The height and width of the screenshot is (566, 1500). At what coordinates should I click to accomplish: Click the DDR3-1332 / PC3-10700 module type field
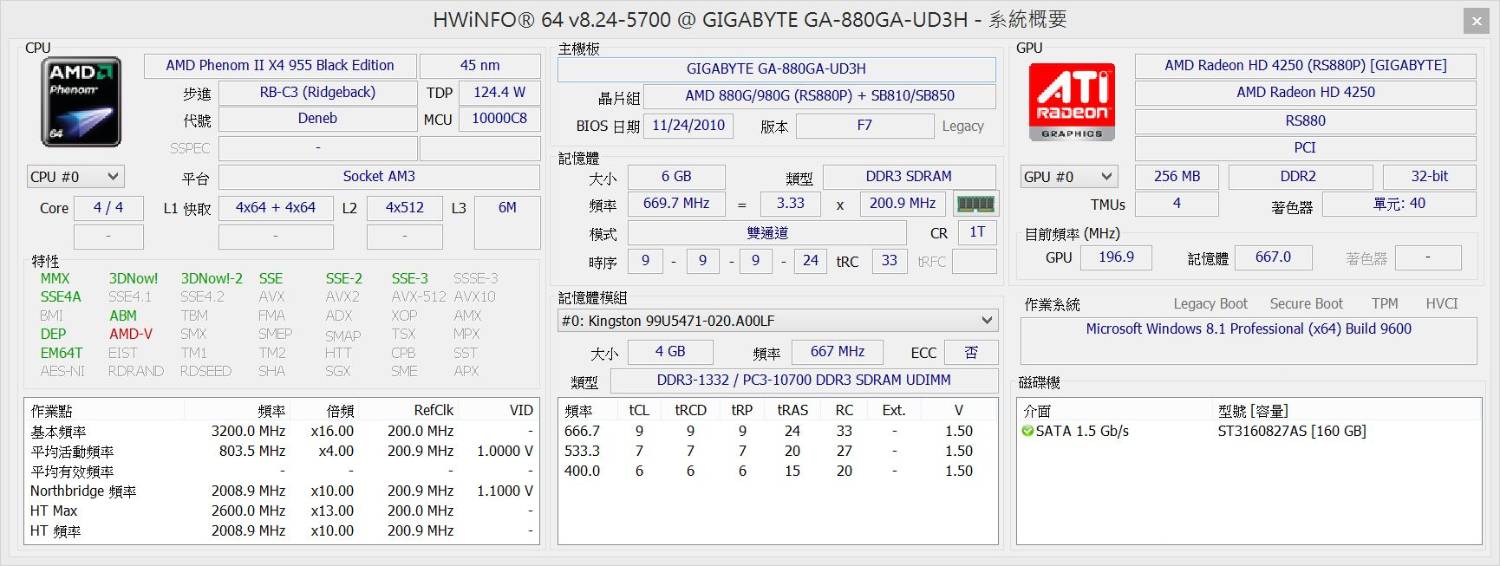[804, 381]
